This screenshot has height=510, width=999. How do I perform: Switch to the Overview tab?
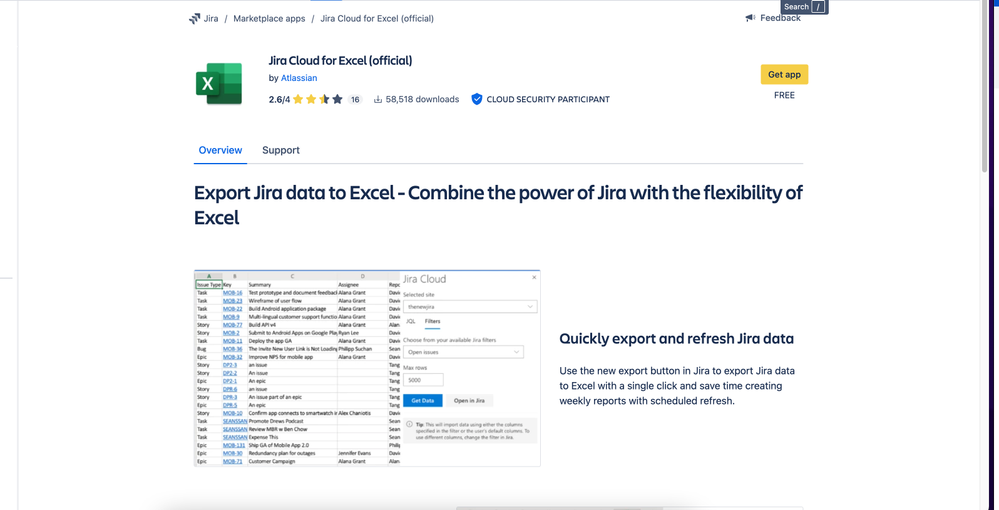(220, 150)
